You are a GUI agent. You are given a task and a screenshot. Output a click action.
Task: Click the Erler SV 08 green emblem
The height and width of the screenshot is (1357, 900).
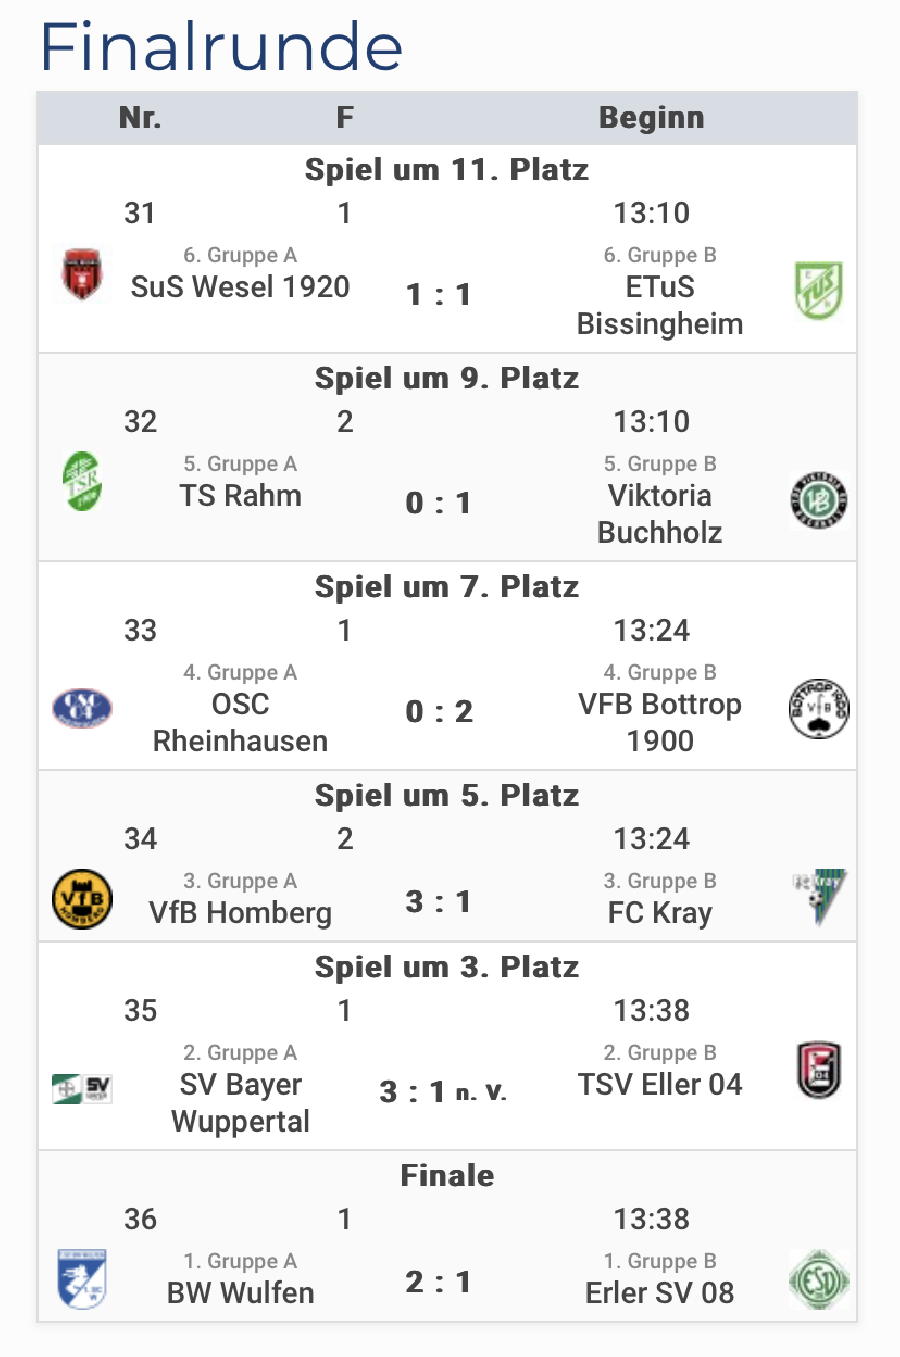pyautogui.click(x=818, y=1279)
